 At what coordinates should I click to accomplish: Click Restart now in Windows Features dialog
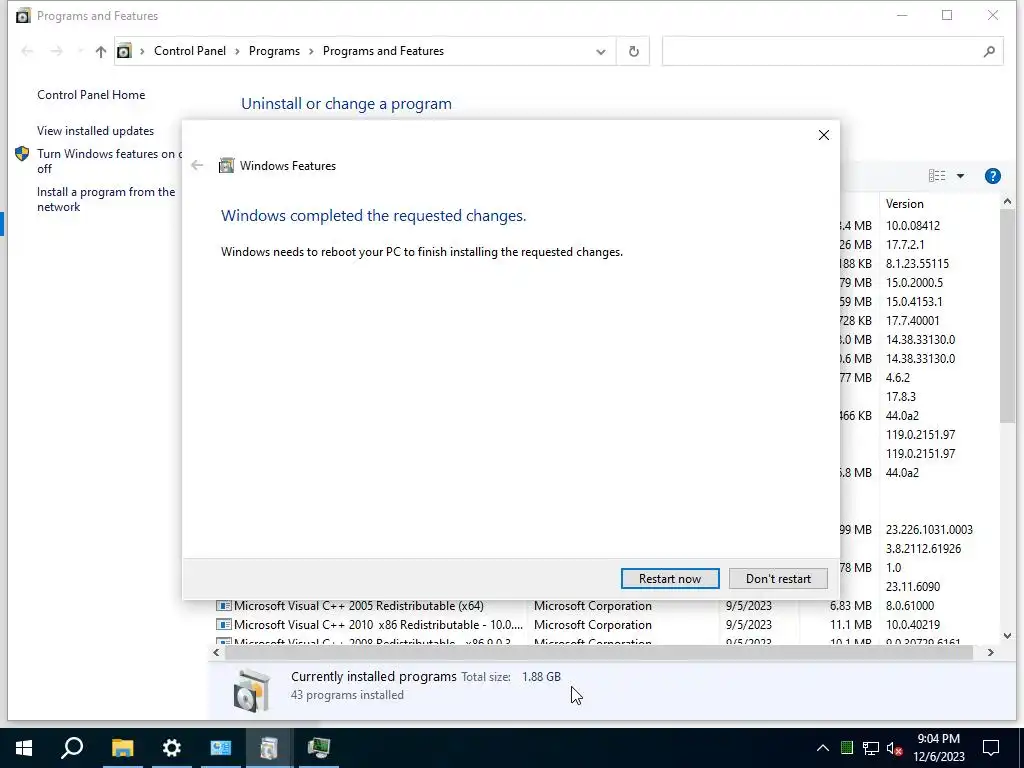pyautogui.click(x=670, y=579)
